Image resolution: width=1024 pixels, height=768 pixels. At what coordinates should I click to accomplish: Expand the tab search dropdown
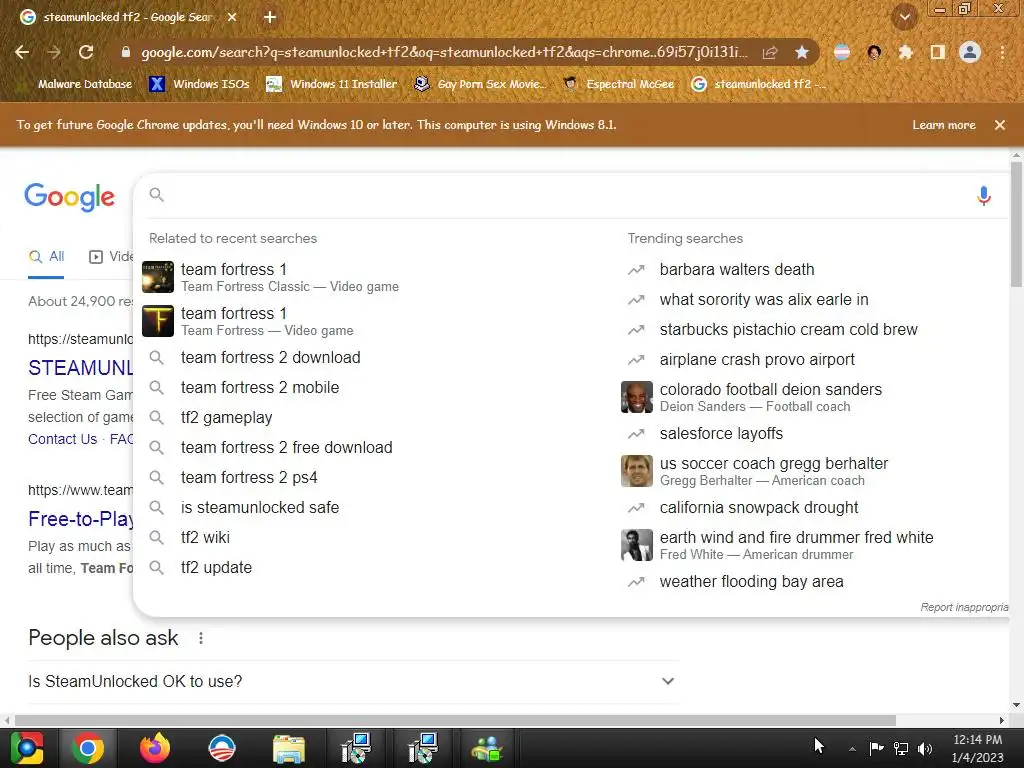905,17
